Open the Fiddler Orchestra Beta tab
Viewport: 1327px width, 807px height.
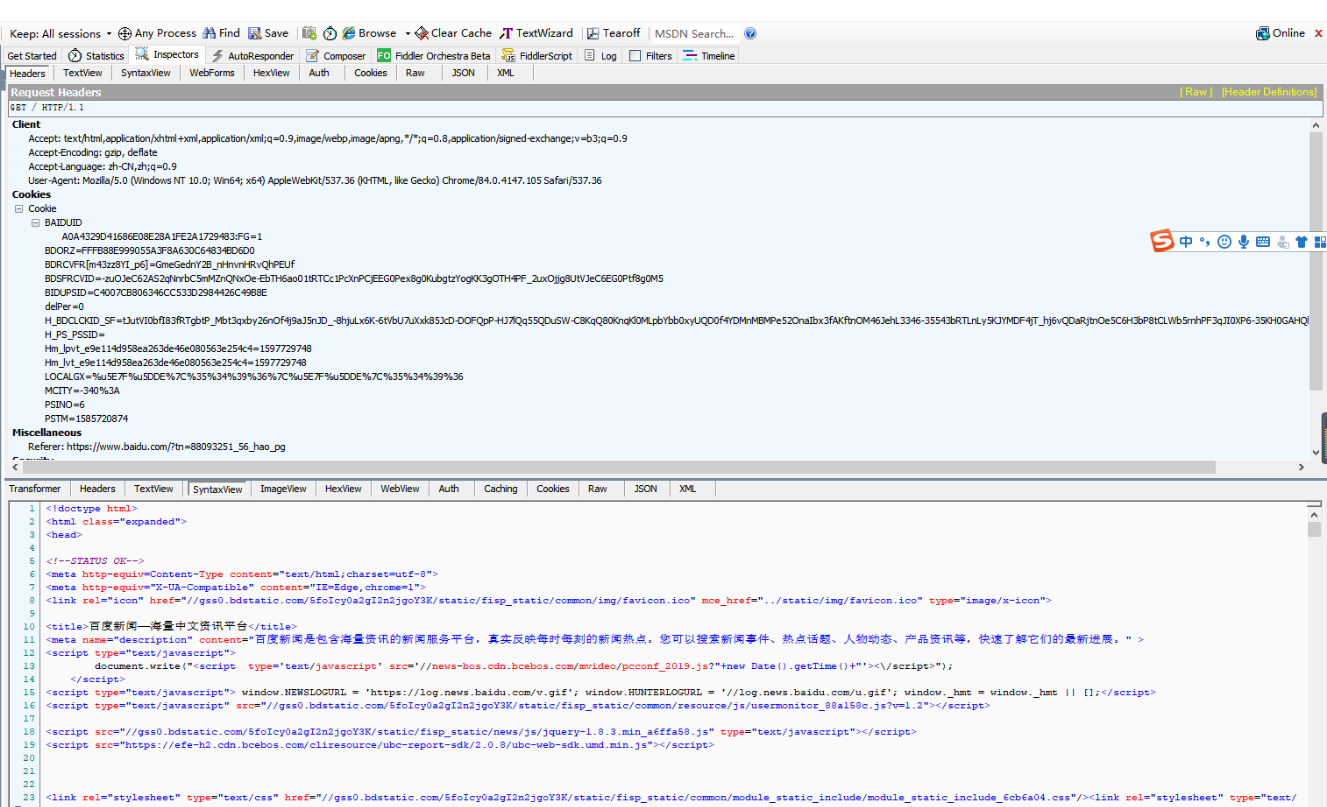434,56
